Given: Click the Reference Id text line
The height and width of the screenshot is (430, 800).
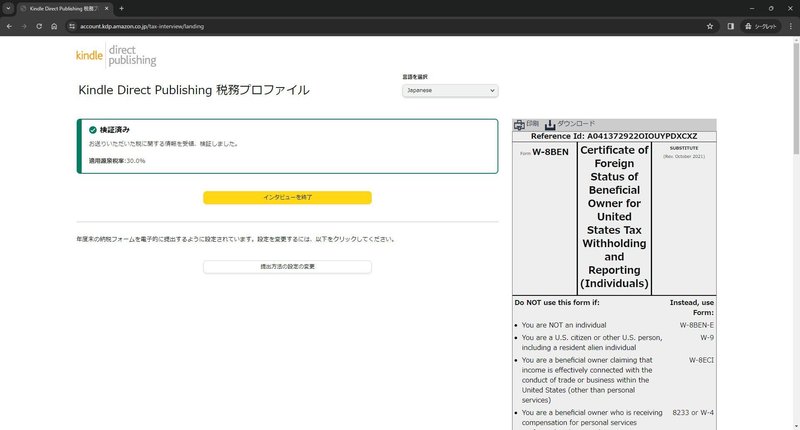Looking at the screenshot, I should pos(614,136).
